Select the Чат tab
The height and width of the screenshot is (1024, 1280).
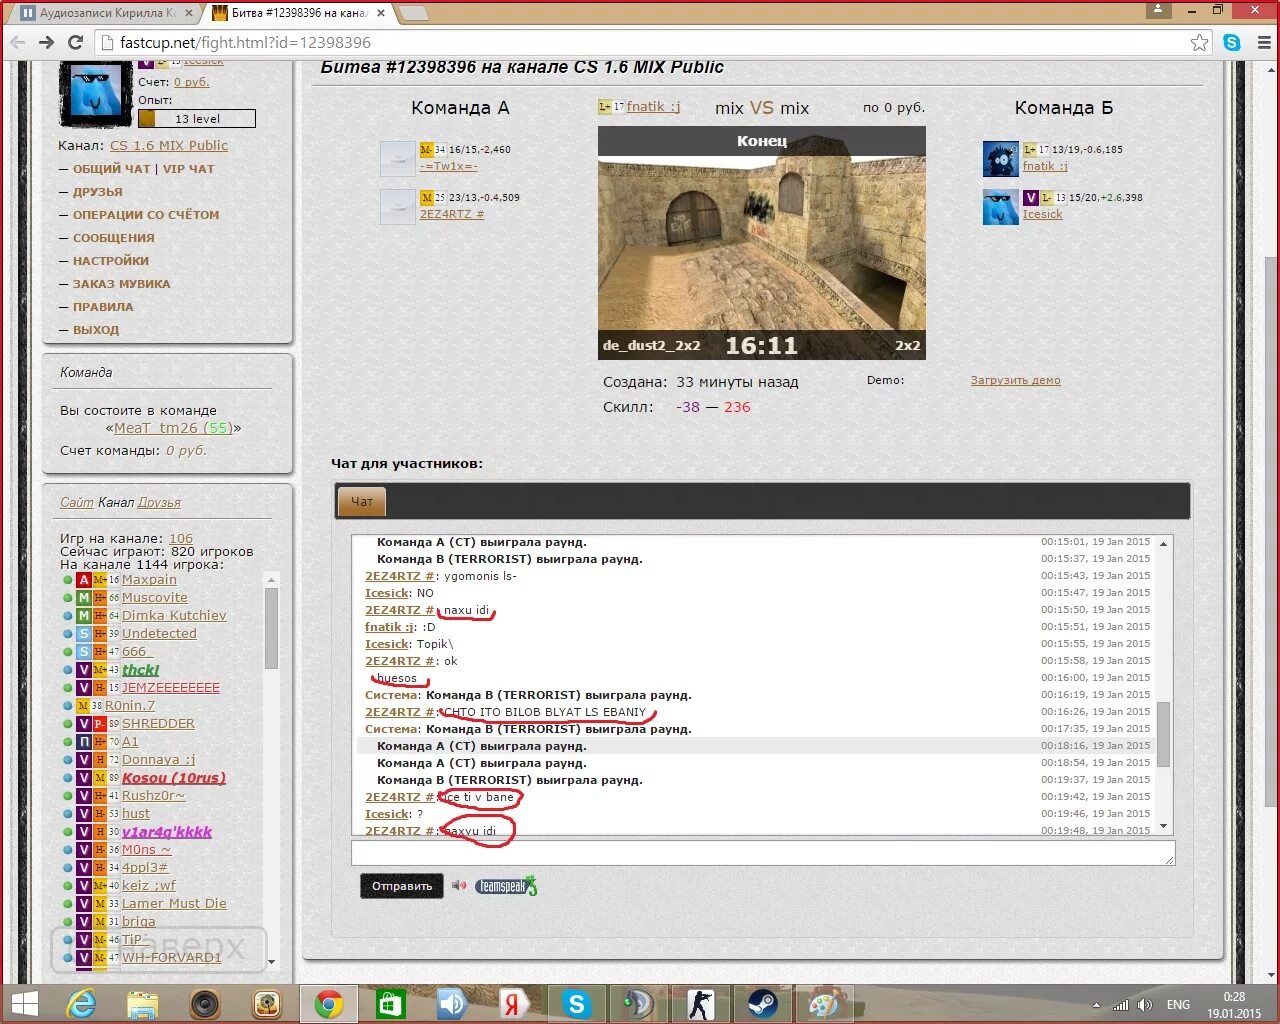(x=362, y=501)
